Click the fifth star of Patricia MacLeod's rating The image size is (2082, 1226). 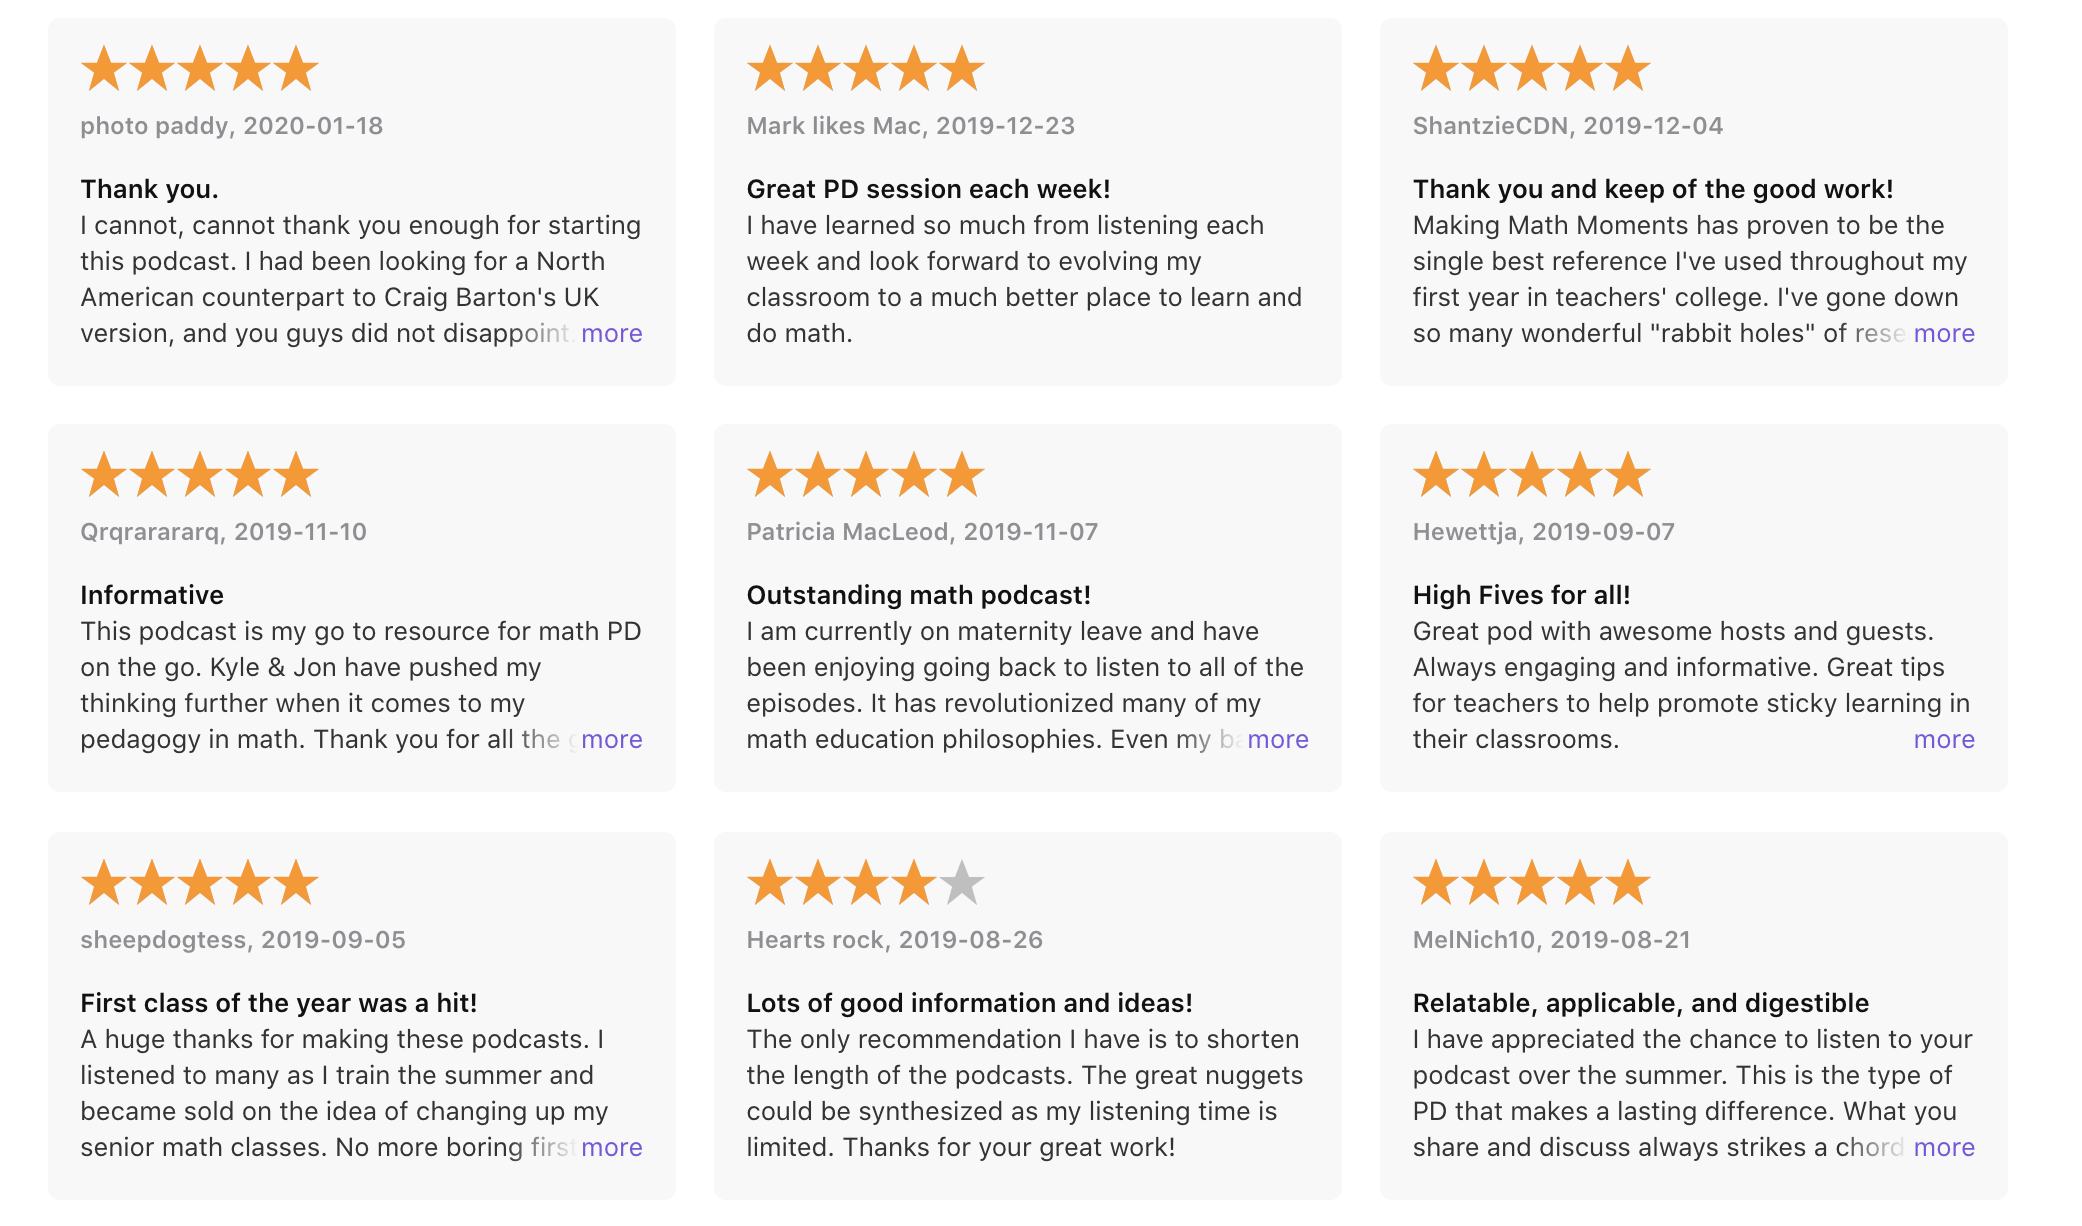962,475
